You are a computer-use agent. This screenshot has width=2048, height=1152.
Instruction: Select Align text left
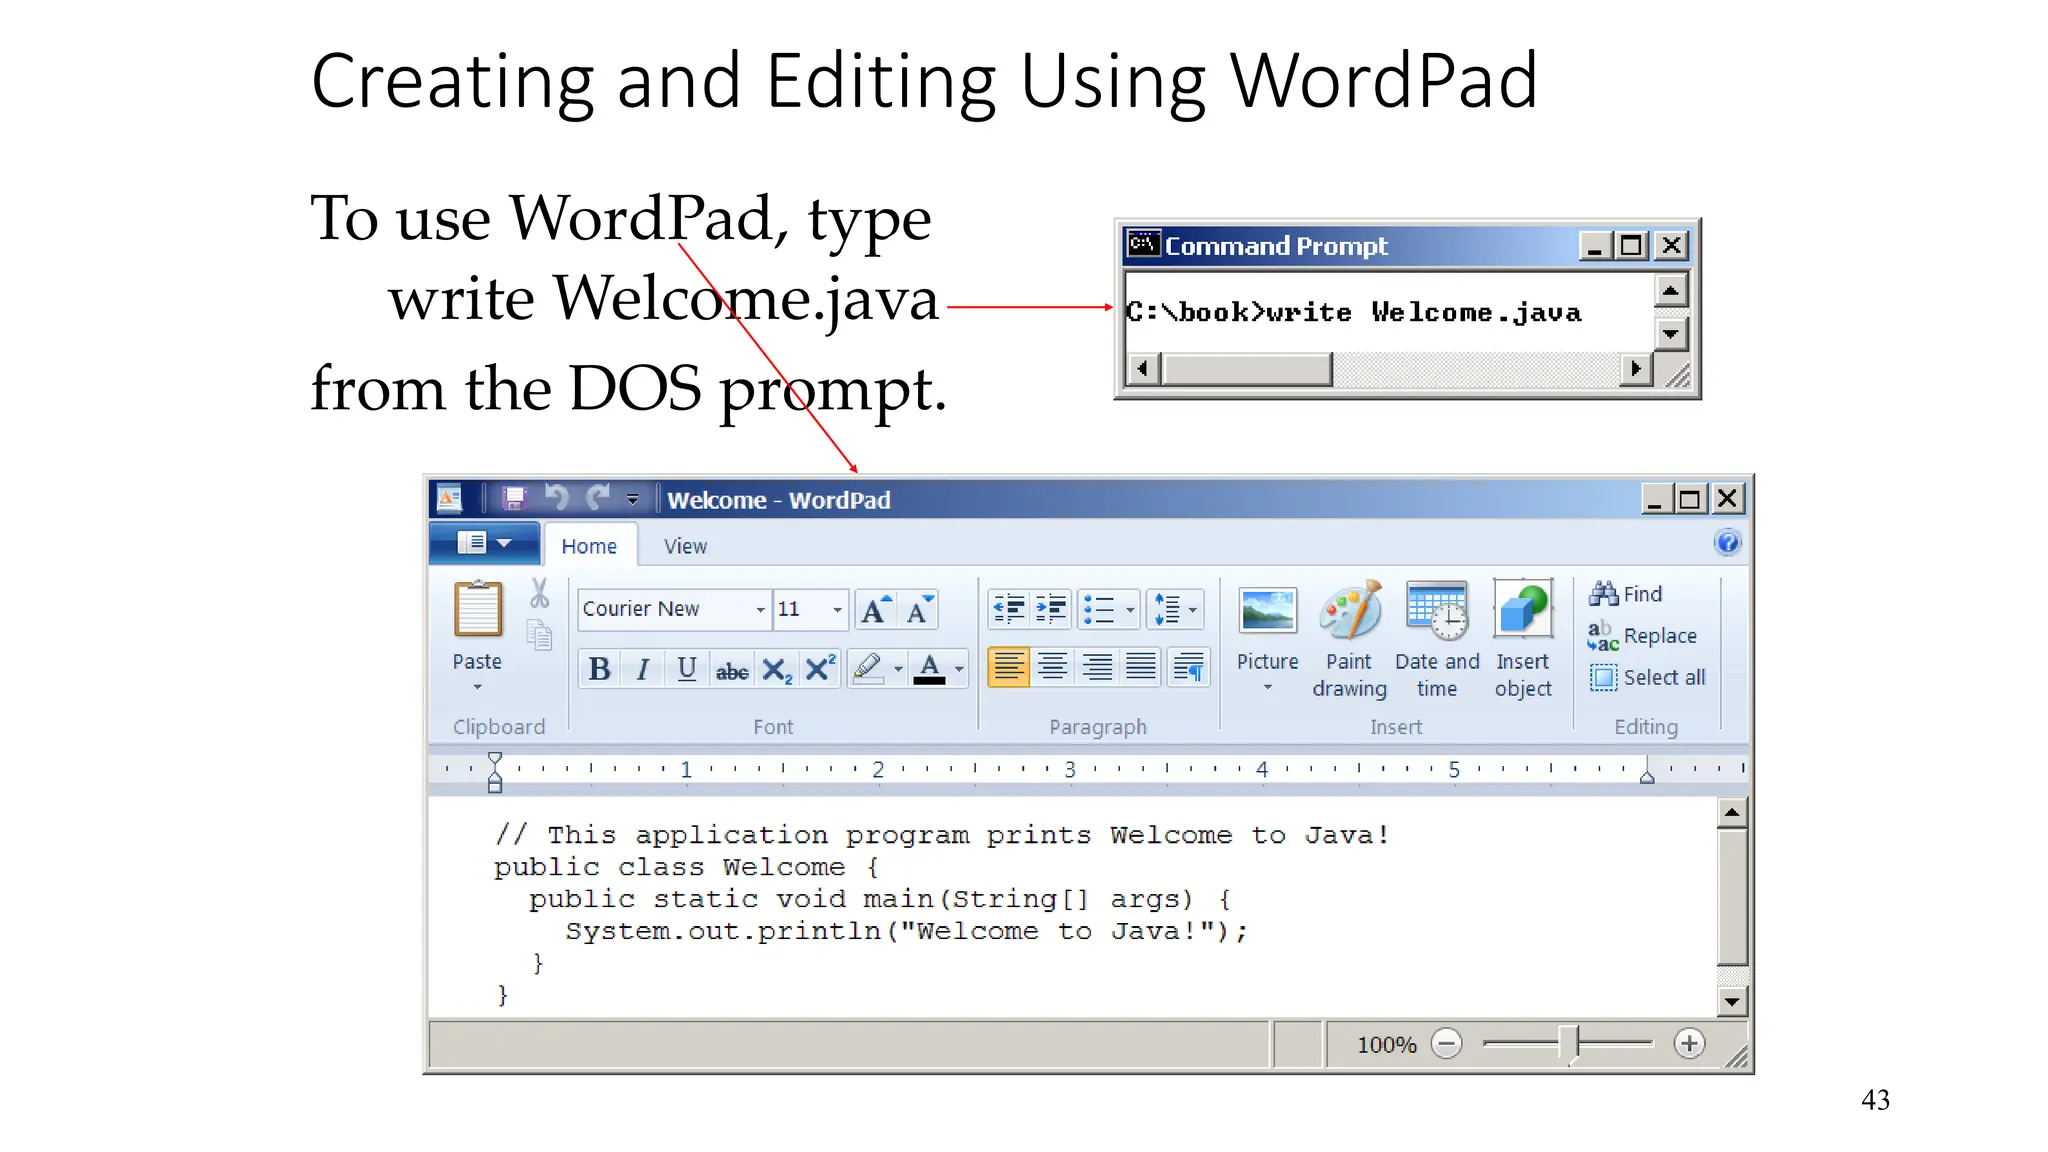(1009, 667)
